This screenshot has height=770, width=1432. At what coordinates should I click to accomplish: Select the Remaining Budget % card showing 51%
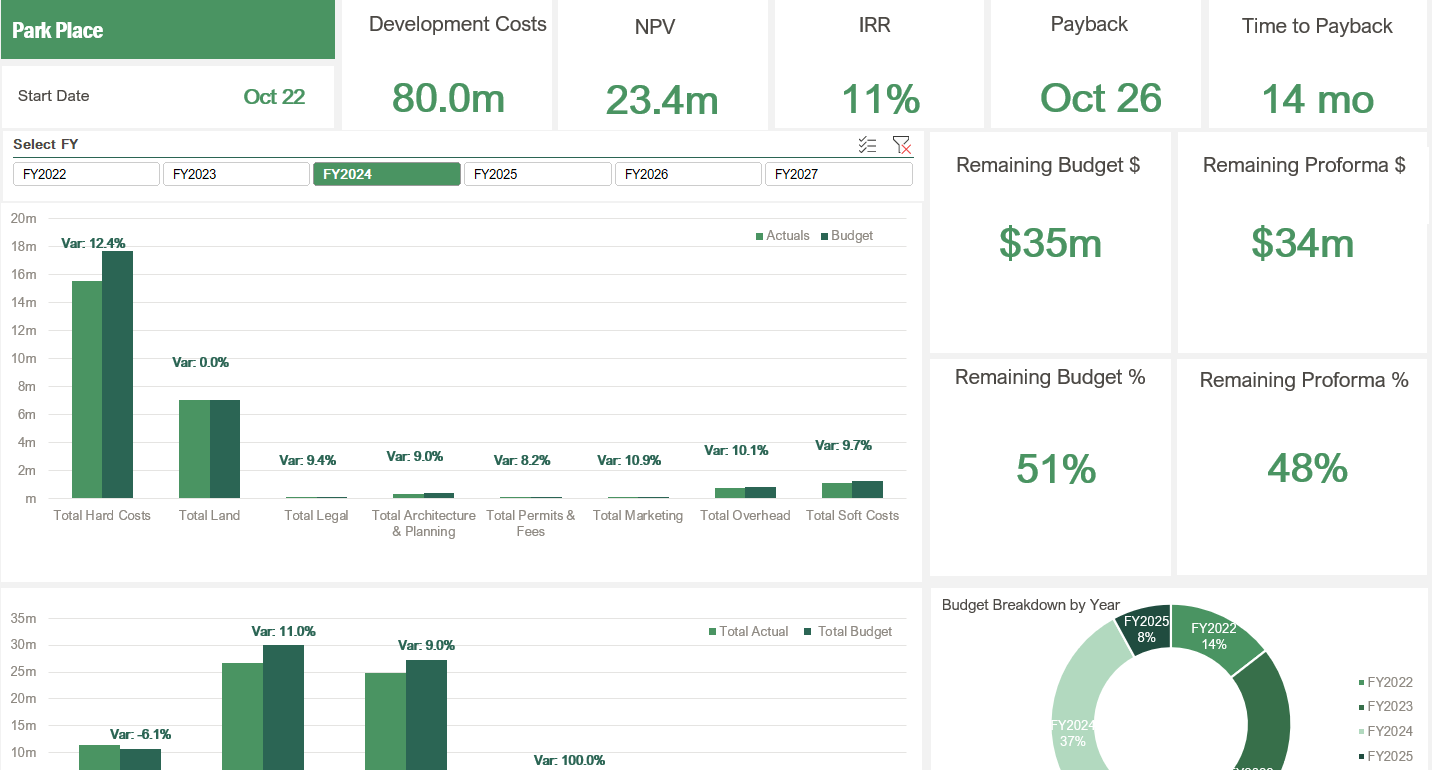tap(1050, 466)
